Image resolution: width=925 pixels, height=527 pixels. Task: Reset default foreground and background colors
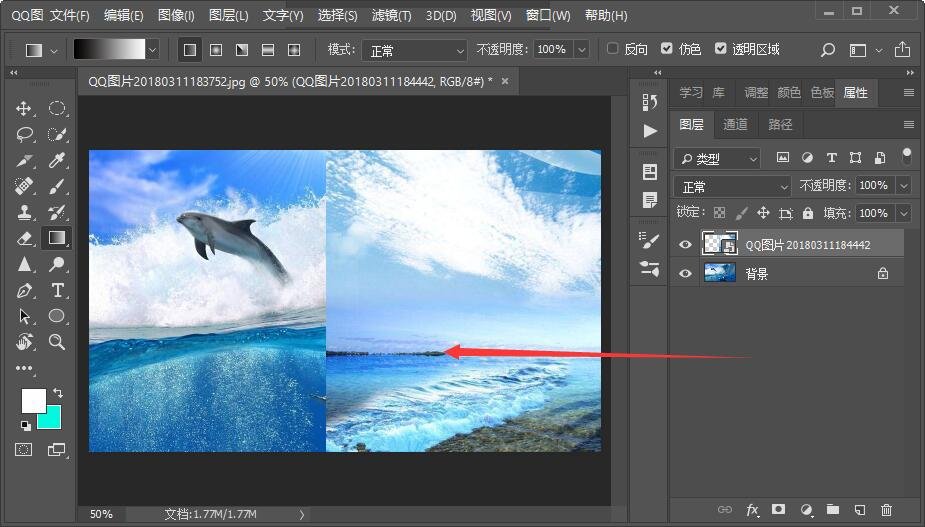click(x=25, y=425)
